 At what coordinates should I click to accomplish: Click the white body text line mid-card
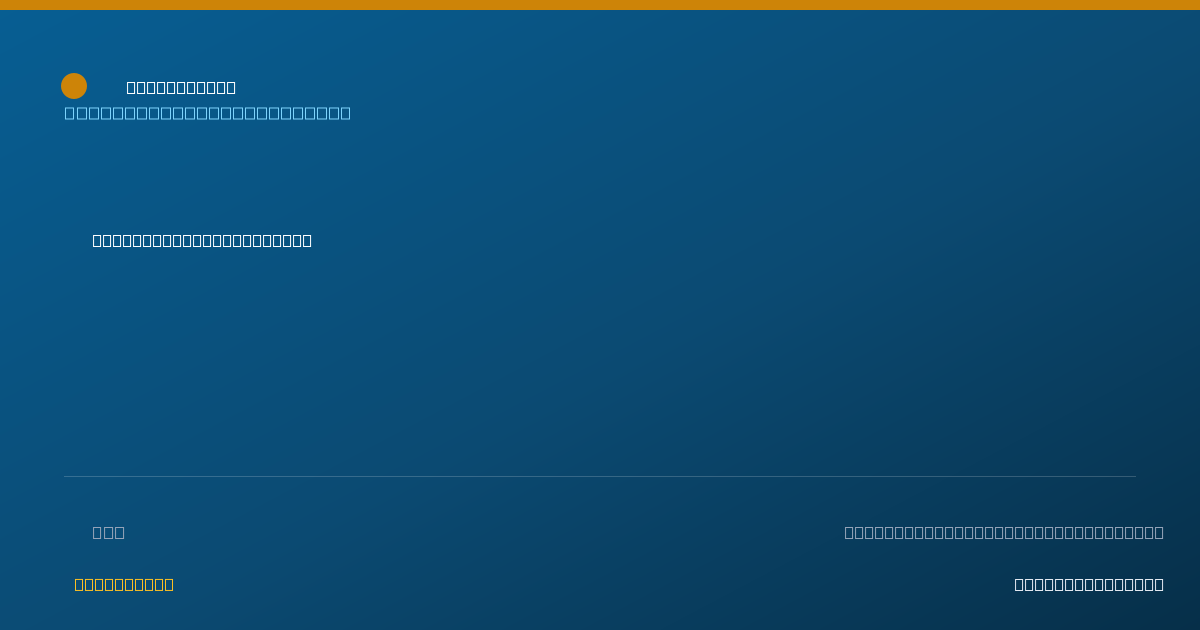coord(202,240)
